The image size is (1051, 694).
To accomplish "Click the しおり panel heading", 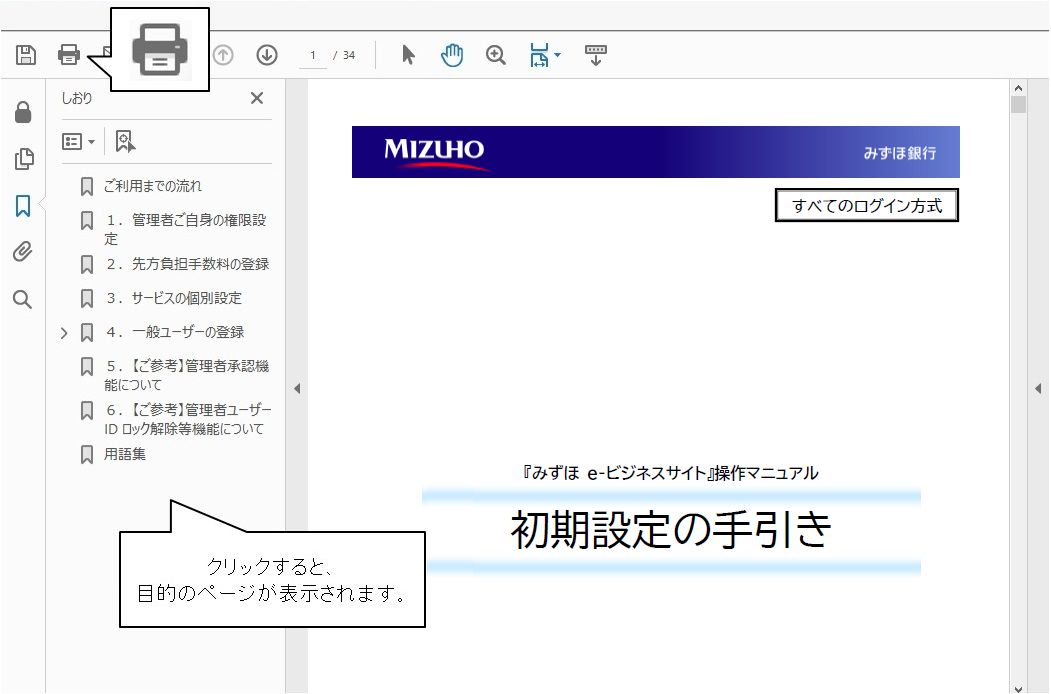I will pyautogui.click(x=76, y=98).
